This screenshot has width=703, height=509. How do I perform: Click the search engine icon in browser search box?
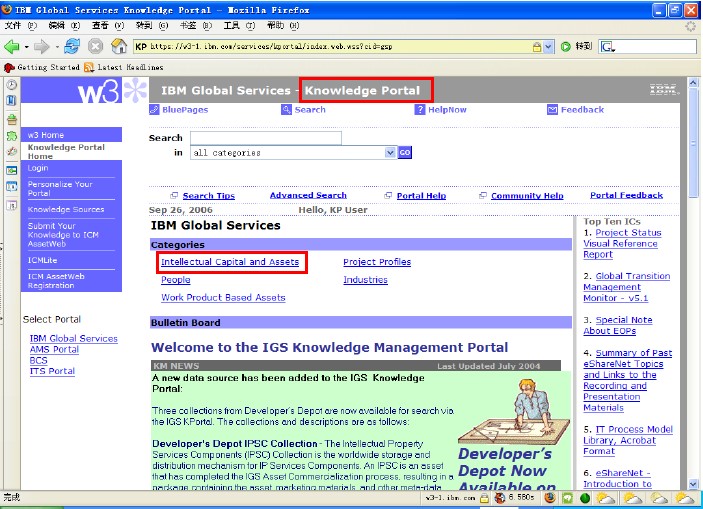point(608,47)
